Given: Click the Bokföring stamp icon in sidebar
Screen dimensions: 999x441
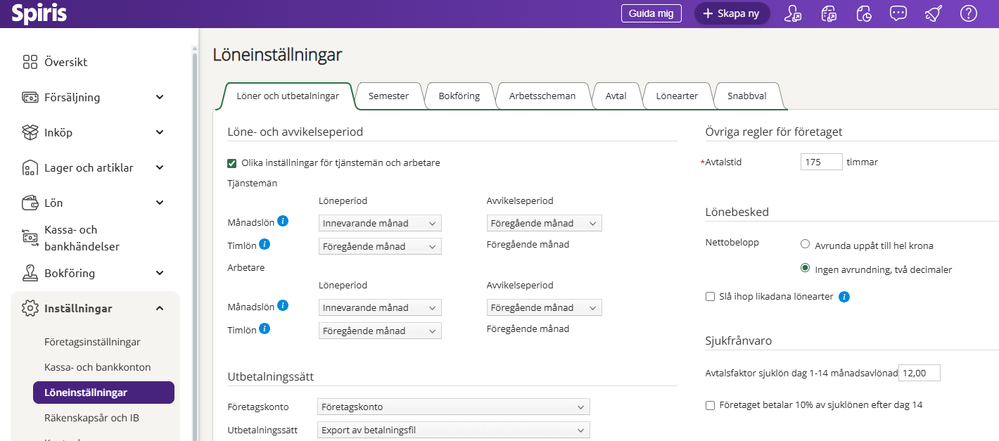Looking at the screenshot, I should coord(30,273).
